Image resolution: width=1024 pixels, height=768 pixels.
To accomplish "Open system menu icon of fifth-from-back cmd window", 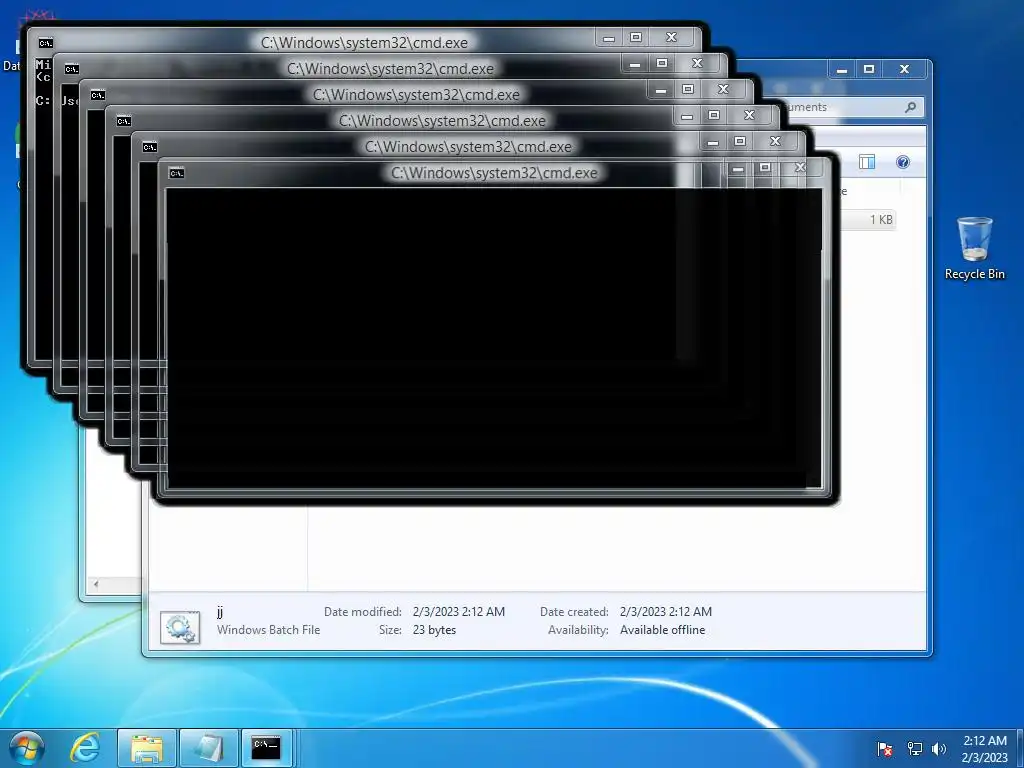I will [150, 148].
